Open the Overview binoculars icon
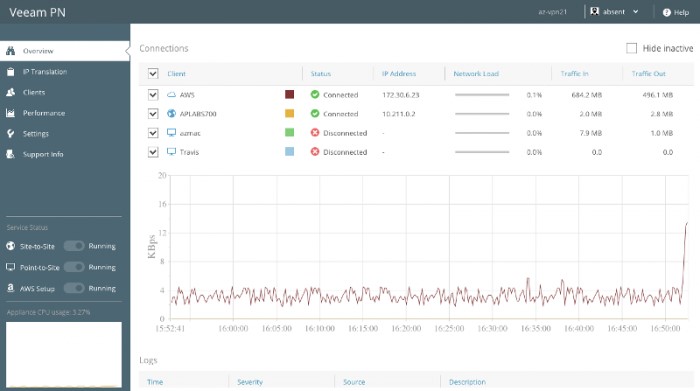The image size is (700, 391). pos(11,51)
